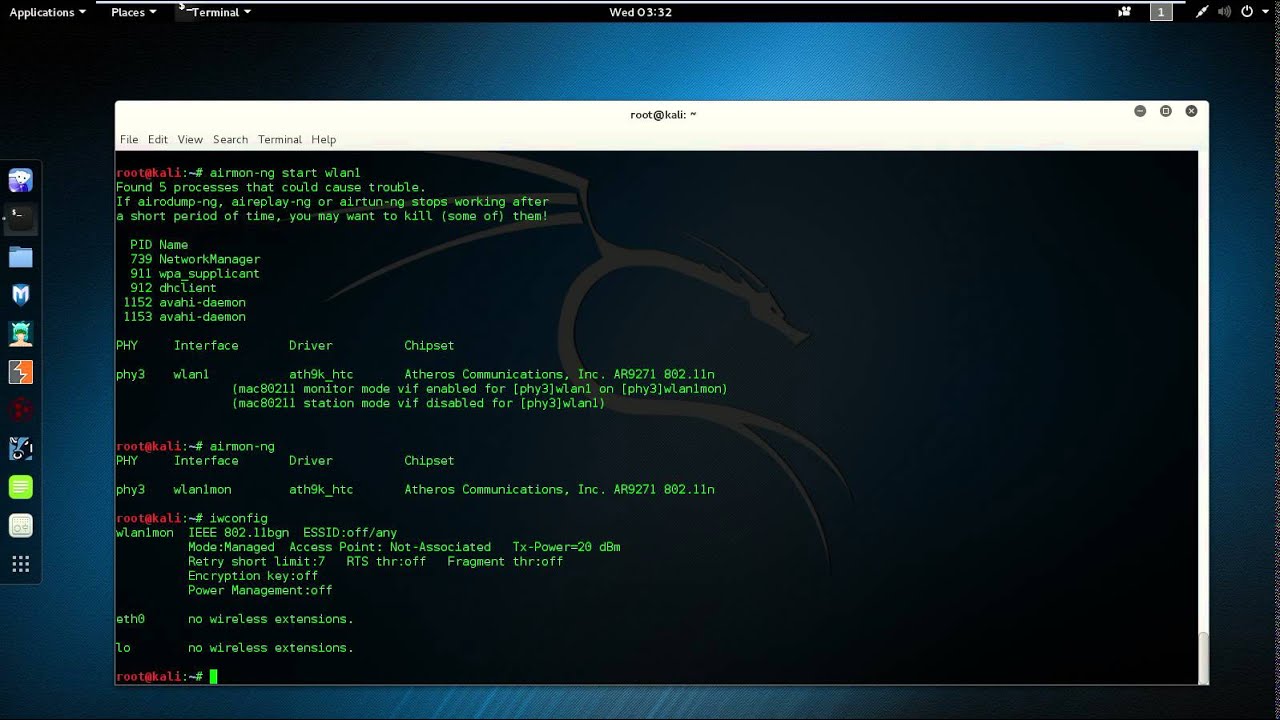This screenshot has height=720, width=1280.
Task: Click workspace indicator 1 in top bar
Action: 1161,12
